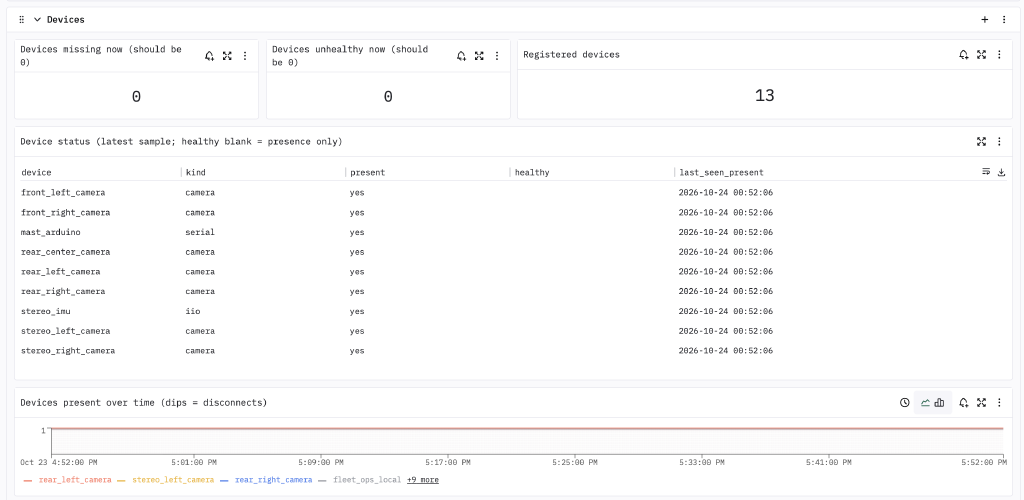Open Device status table panel menu
This screenshot has width=1024, height=500.
click(x=999, y=142)
